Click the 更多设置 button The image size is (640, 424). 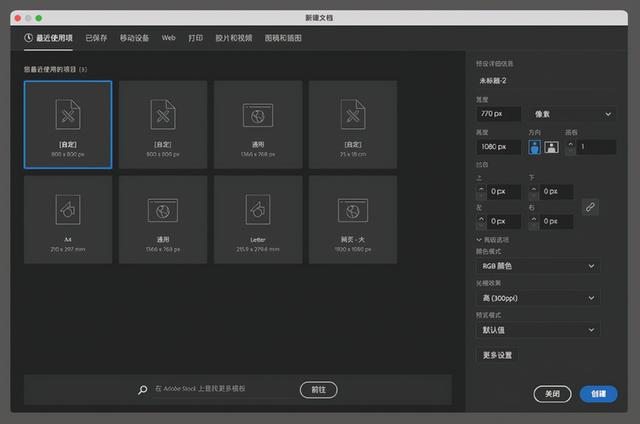pyautogui.click(x=497, y=355)
